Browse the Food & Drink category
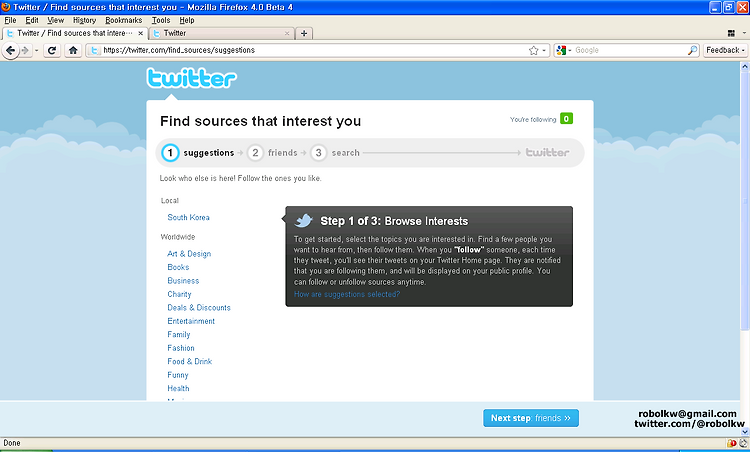The height and width of the screenshot is (452, 750). (189, 361)
